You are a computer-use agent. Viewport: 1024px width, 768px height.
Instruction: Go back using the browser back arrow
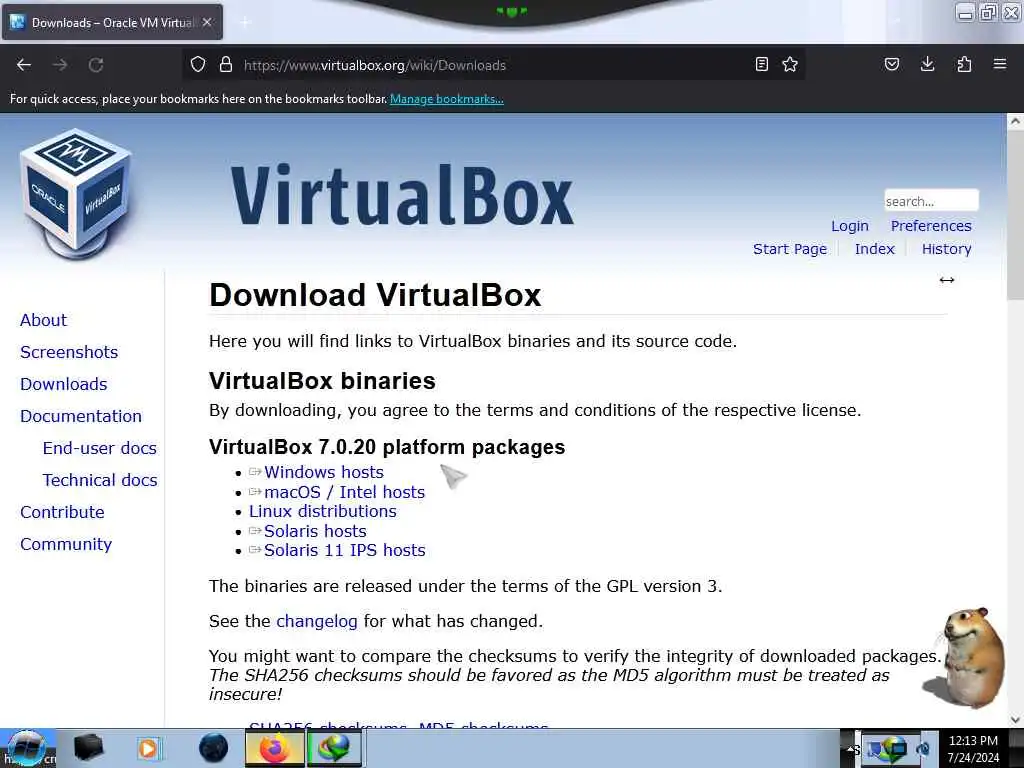pos(24,65)
